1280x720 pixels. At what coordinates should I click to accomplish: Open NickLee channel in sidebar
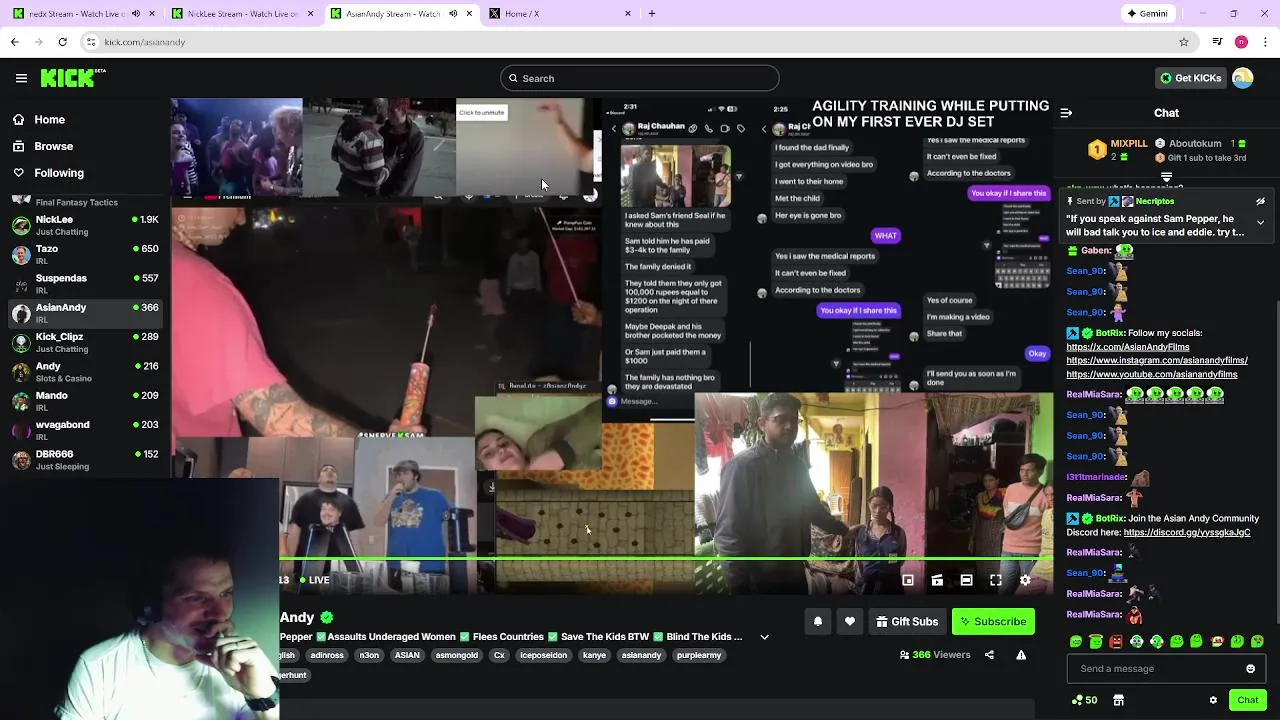tap(84, 225)
